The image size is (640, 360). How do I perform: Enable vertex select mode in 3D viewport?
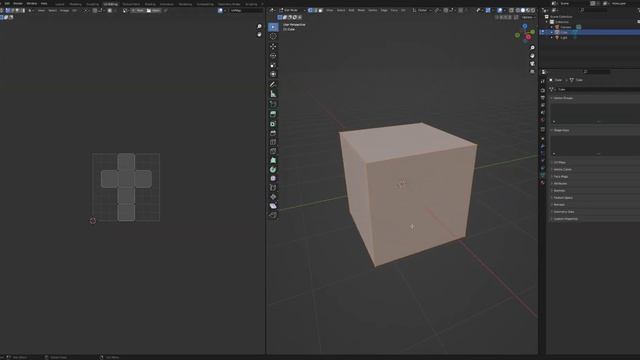310,10
